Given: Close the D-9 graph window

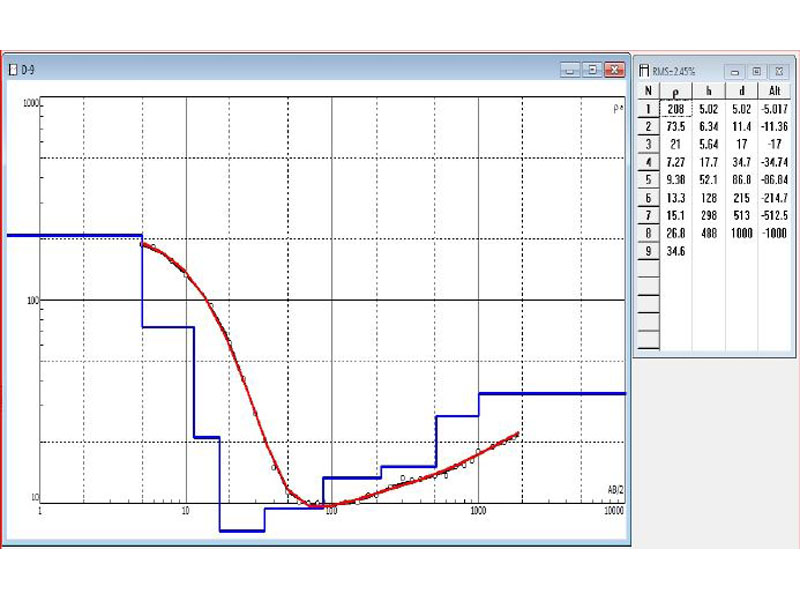Looking at the screenshot, I should [x=614, y=70].
